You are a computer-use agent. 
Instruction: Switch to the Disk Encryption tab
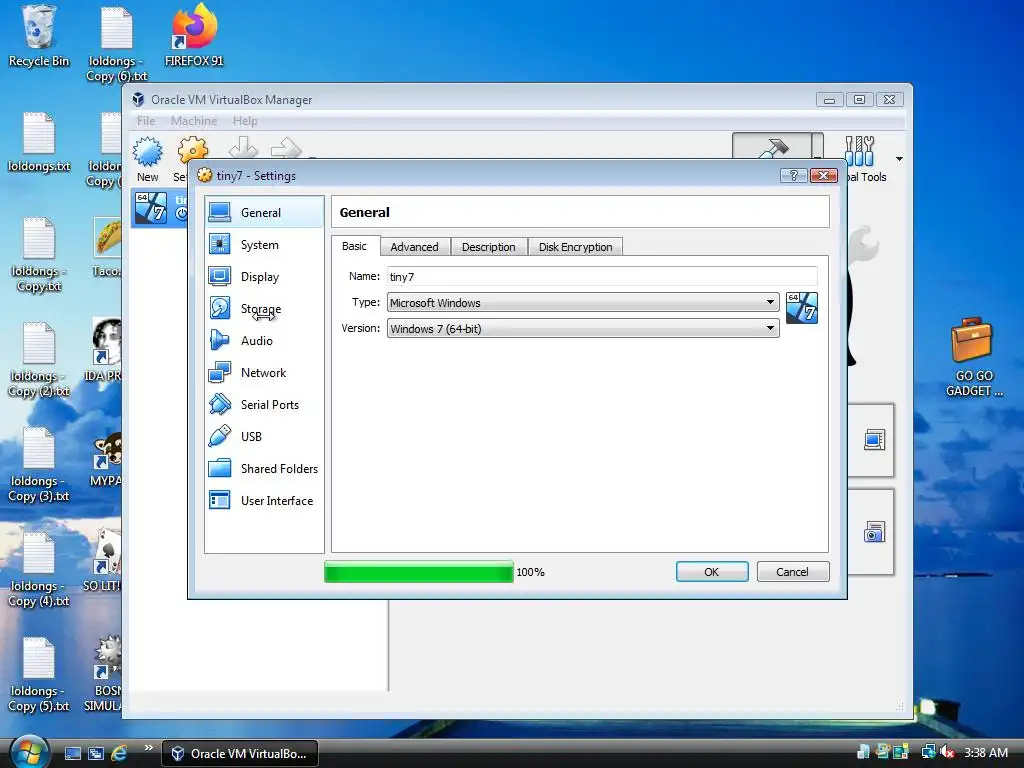pos(575,247)
